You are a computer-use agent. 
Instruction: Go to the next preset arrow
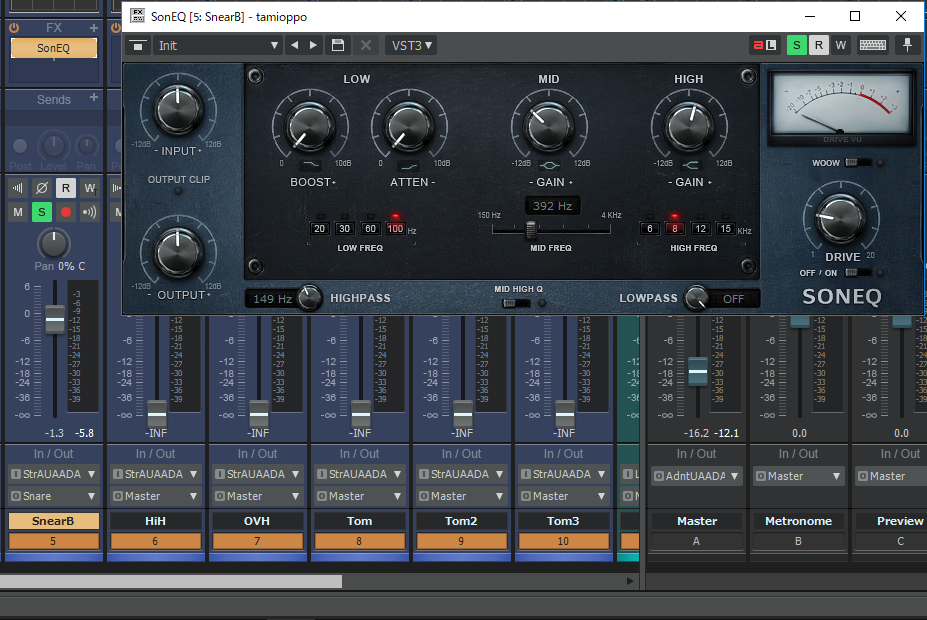(x=314, y=45)
